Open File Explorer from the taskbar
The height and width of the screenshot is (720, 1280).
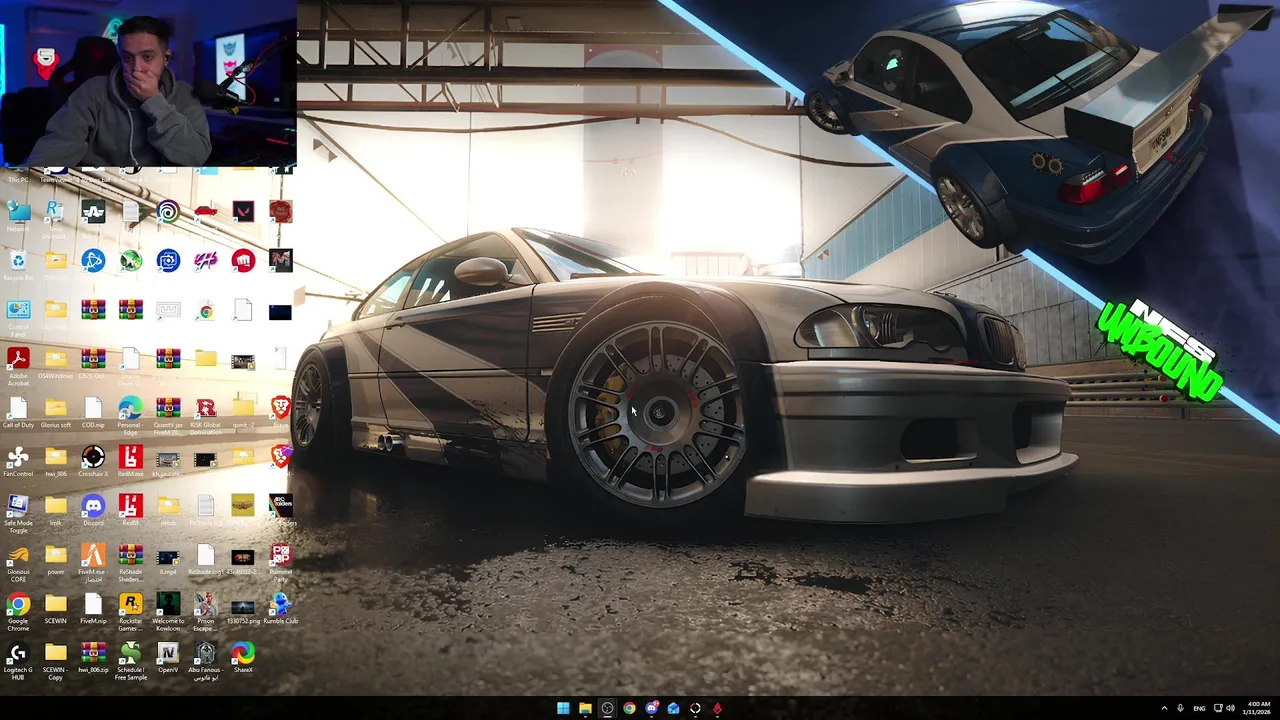pyautogui.click(x=585, y=709)
